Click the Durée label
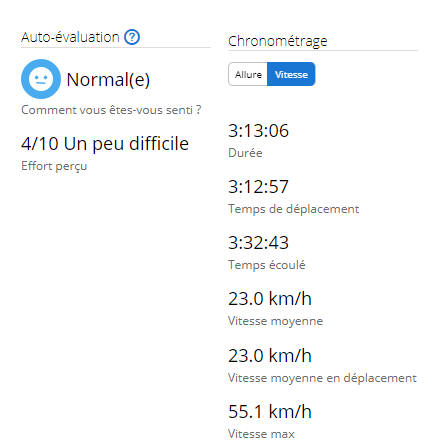Image resolution: width=440 pixels, height=445 pixels. point(245,153)
